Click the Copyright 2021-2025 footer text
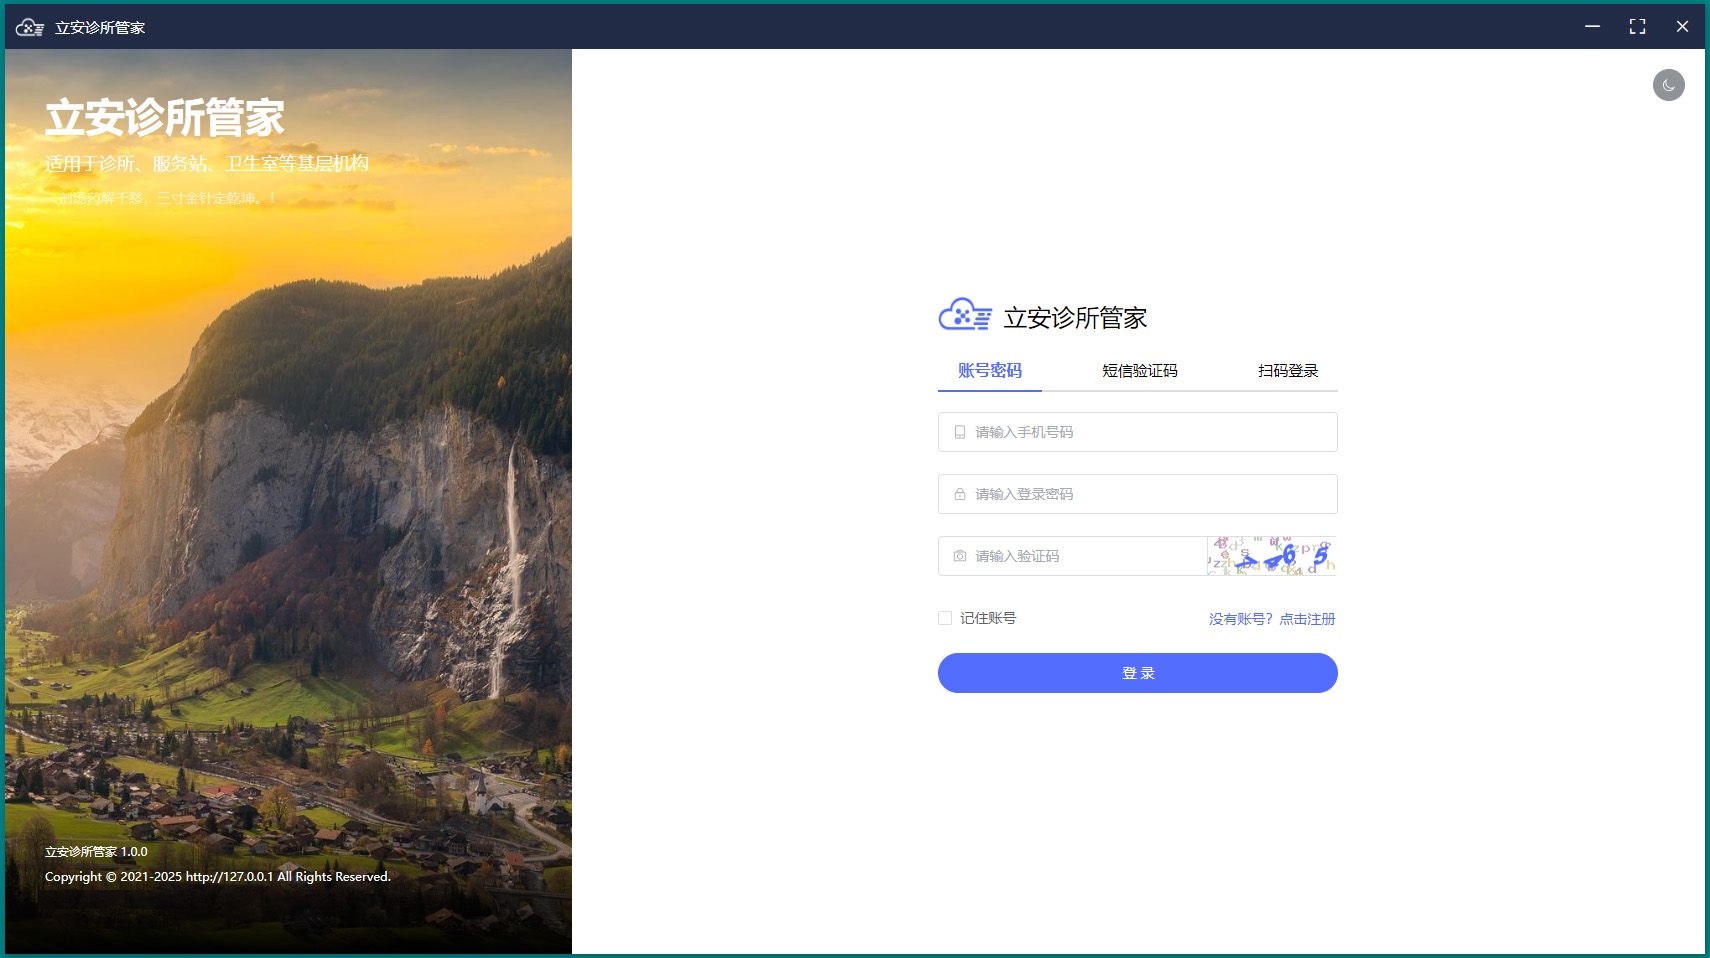1710x958 pixels. click(x=218, y=877)
